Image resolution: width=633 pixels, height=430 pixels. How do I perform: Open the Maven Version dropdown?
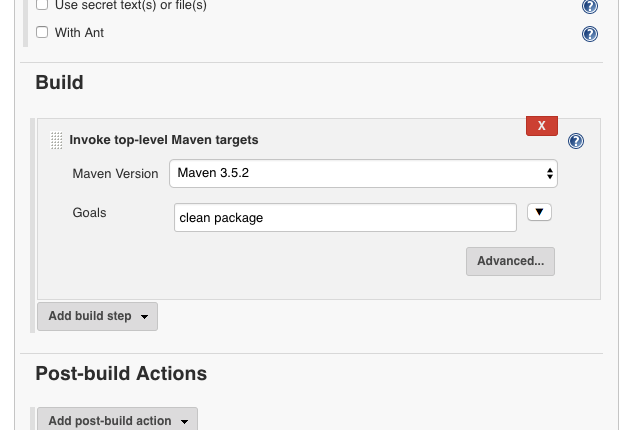coord(363,173)
